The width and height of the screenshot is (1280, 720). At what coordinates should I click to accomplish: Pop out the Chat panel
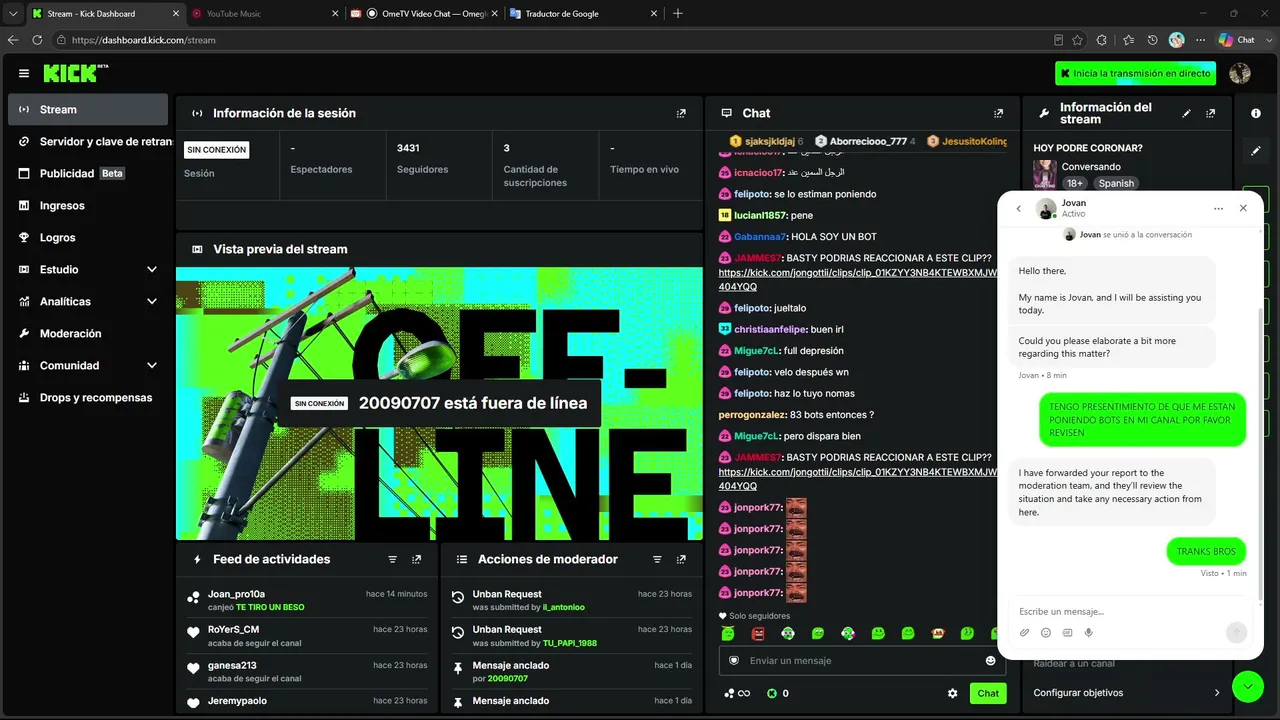(998, 113)
